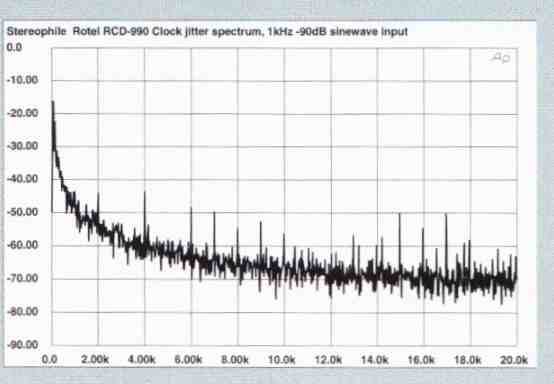Click the 1kHz -90dB sinewave input text
The height and width of the screenshot is (384, 554).
[338, 32]
